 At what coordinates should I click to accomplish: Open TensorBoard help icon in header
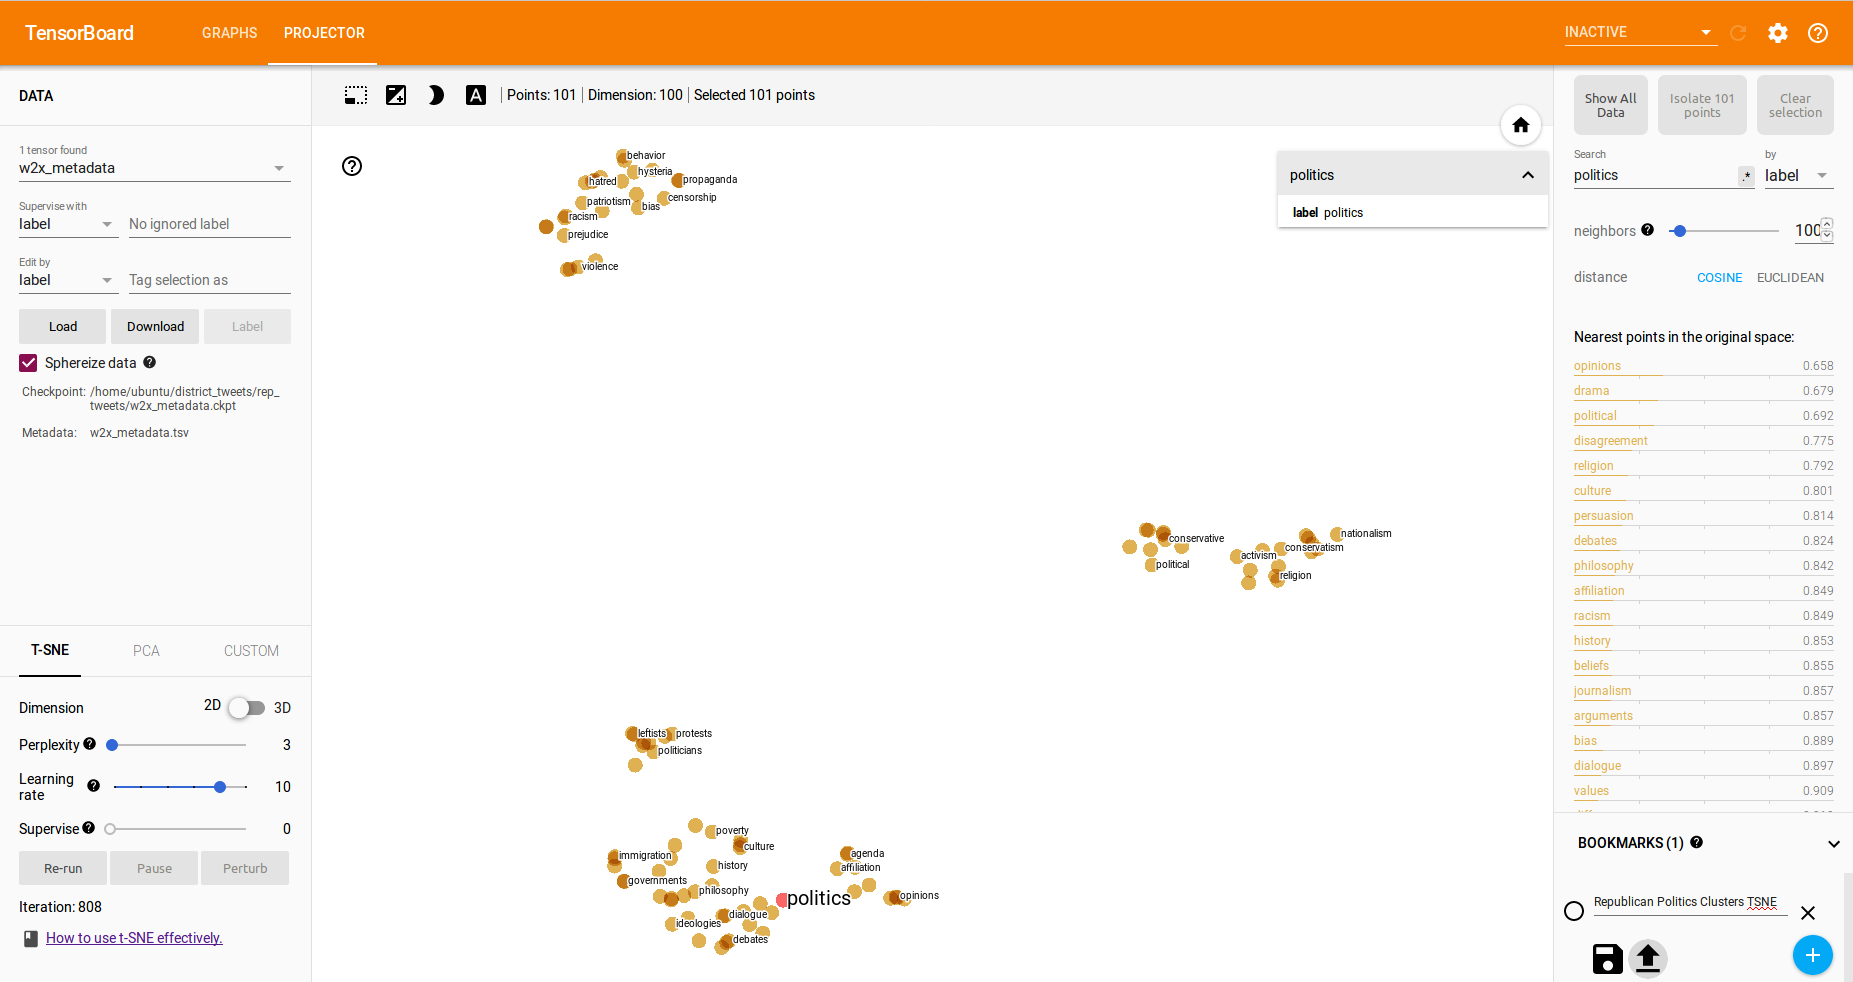[x=1818, y=33]
